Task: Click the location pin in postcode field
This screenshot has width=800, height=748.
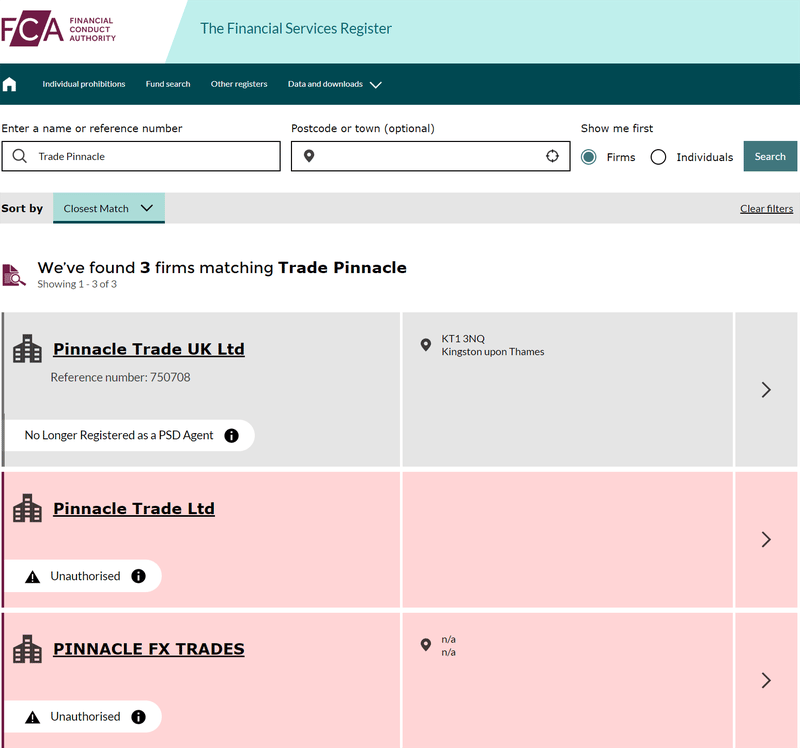Action: (x=309, y=156)
